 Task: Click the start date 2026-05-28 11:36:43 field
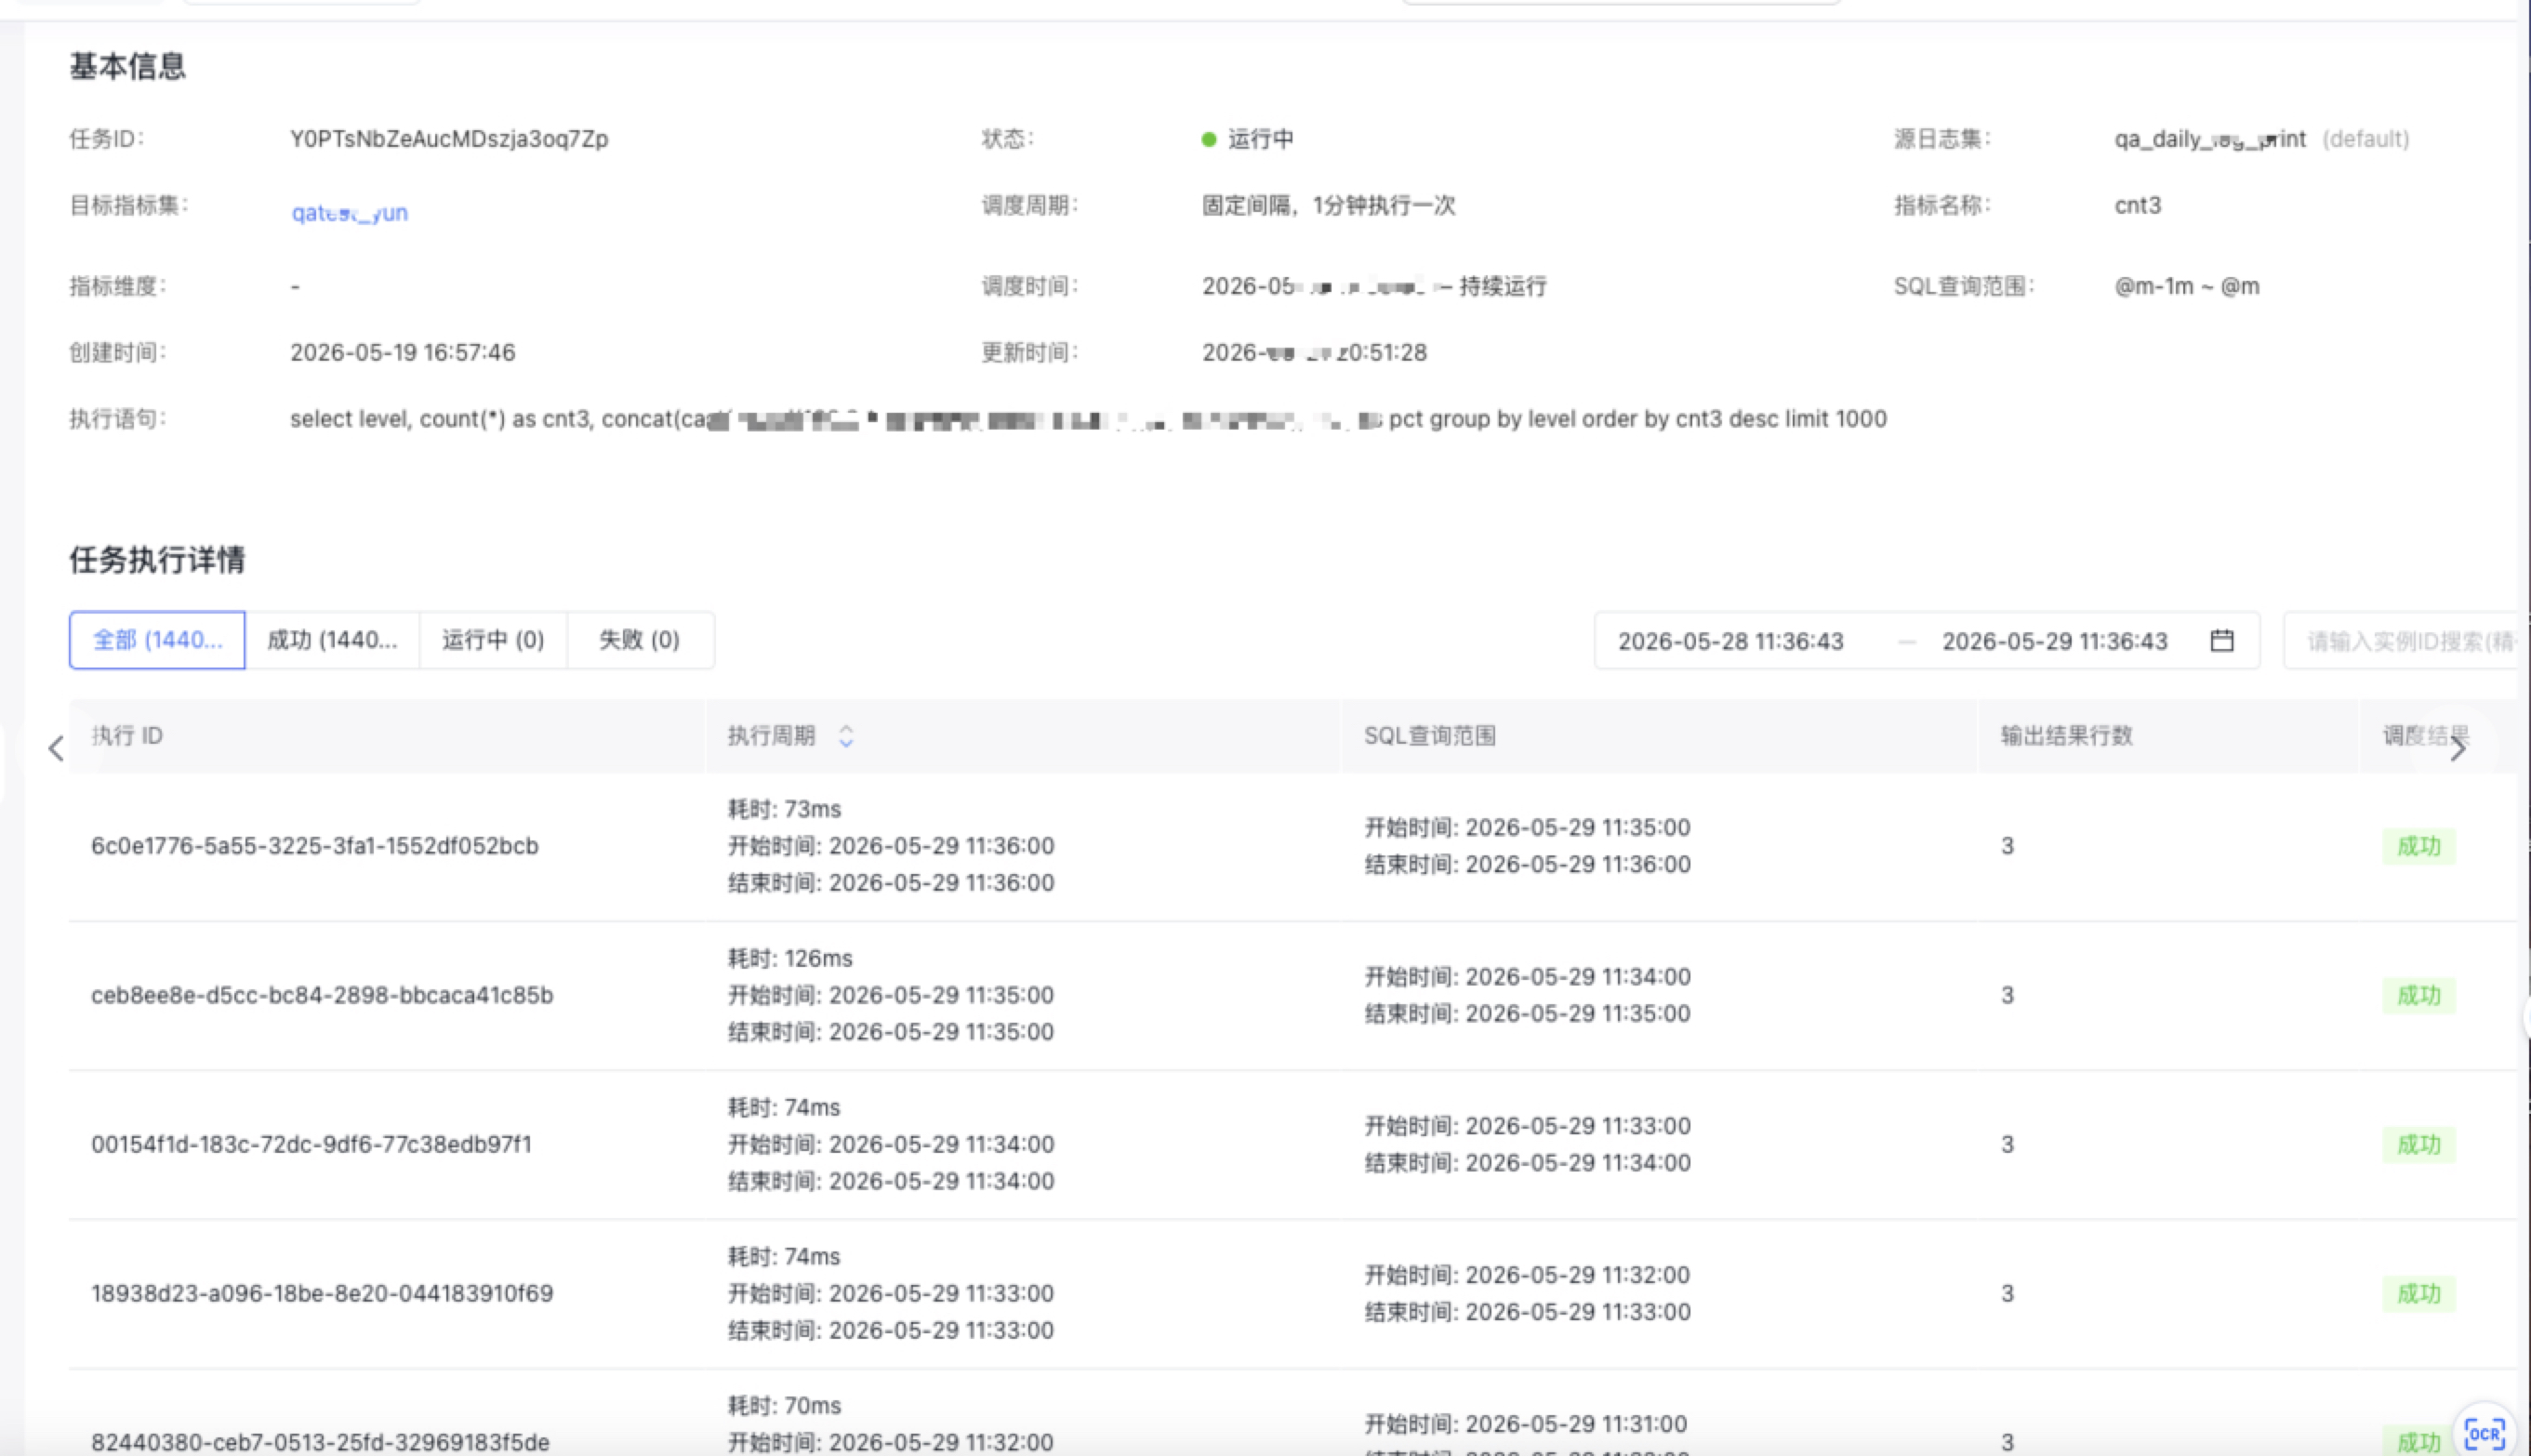(1730, 641)
